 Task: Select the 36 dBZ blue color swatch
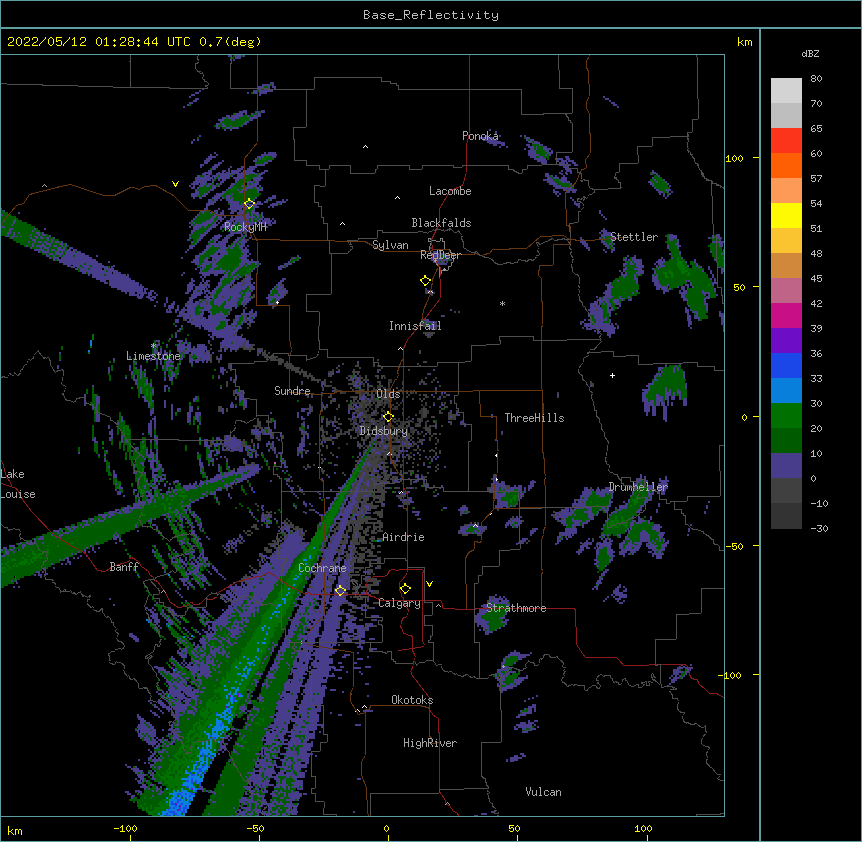pyautogui.click(x=786, y=365)
